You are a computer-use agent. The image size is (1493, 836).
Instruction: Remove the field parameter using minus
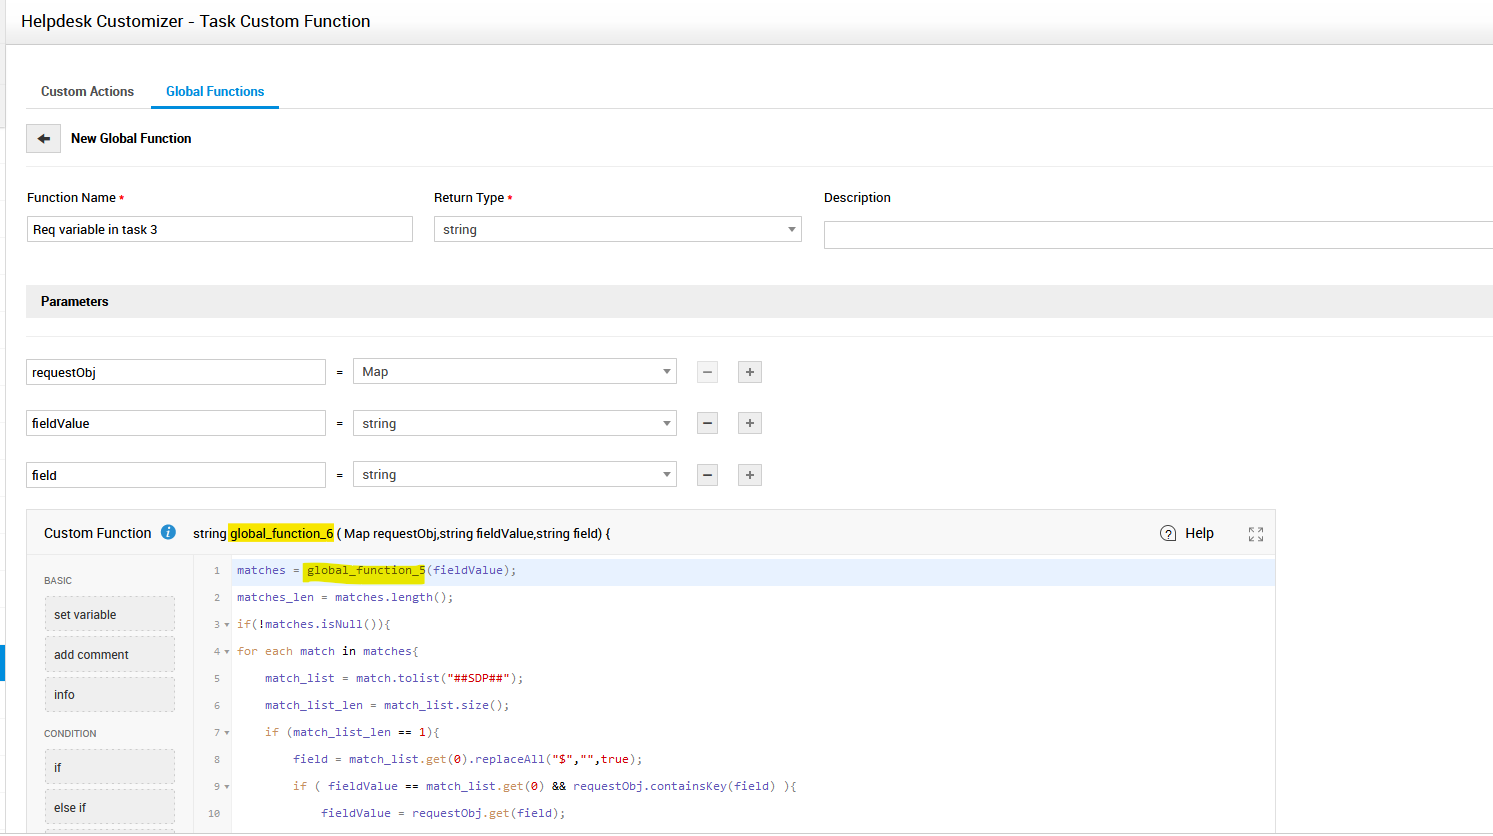(707, 475)
